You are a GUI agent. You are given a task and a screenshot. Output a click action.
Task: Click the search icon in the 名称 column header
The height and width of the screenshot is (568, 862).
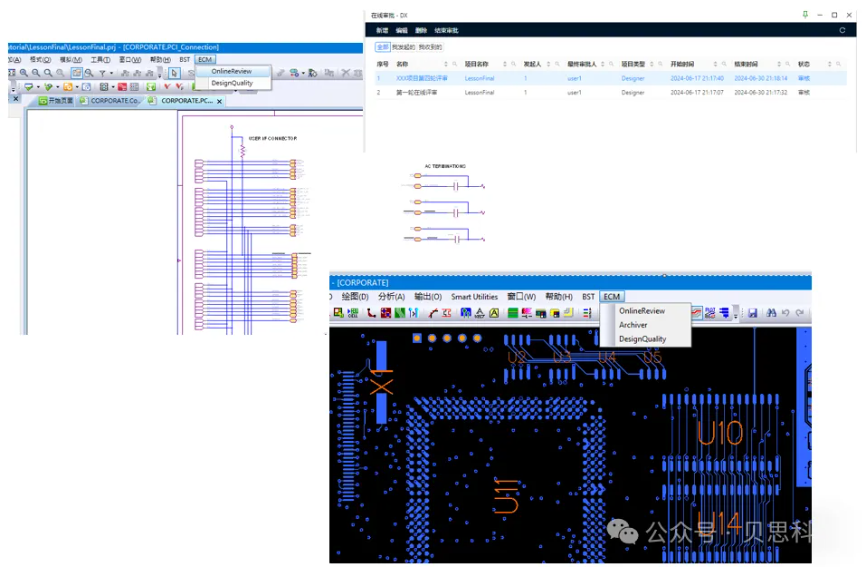(454, 63)
